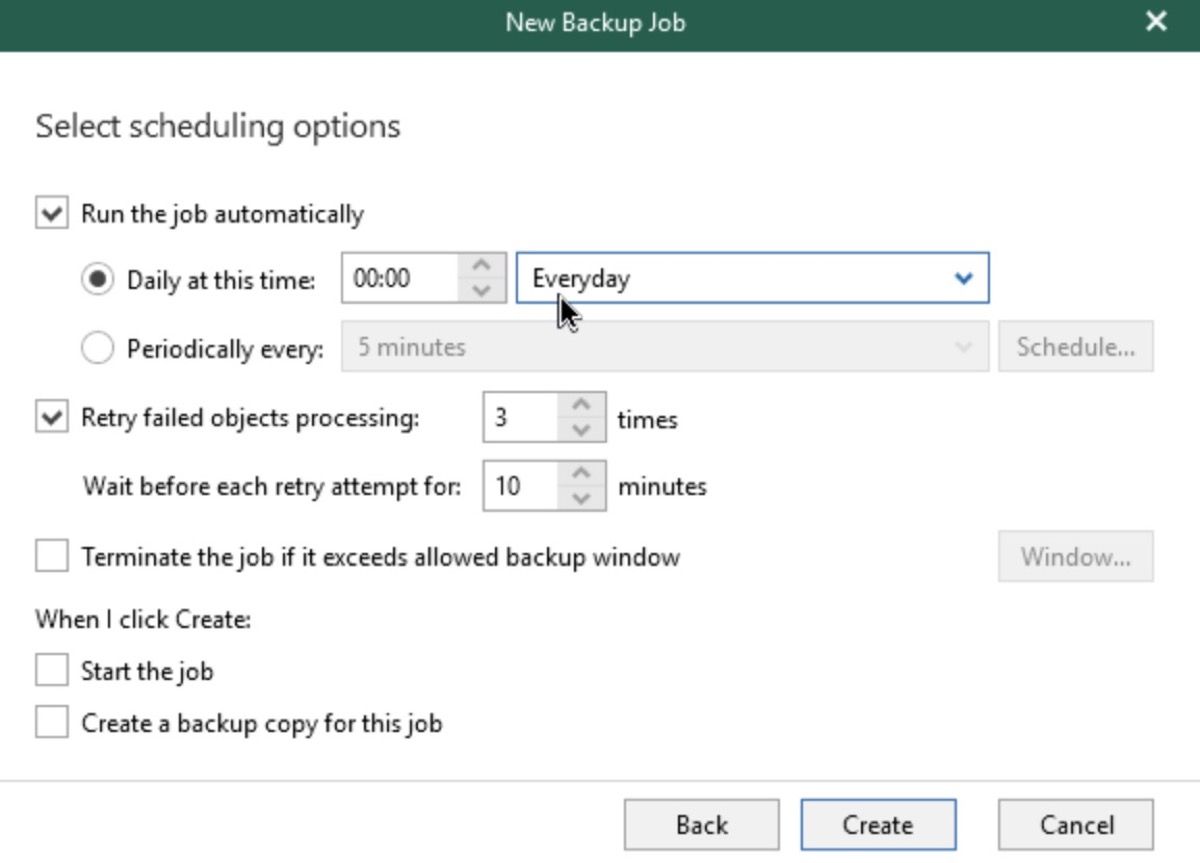Enable Create a backup copy for this job
Viewport: 1200px width, 863px height.
tap(52, 722)
